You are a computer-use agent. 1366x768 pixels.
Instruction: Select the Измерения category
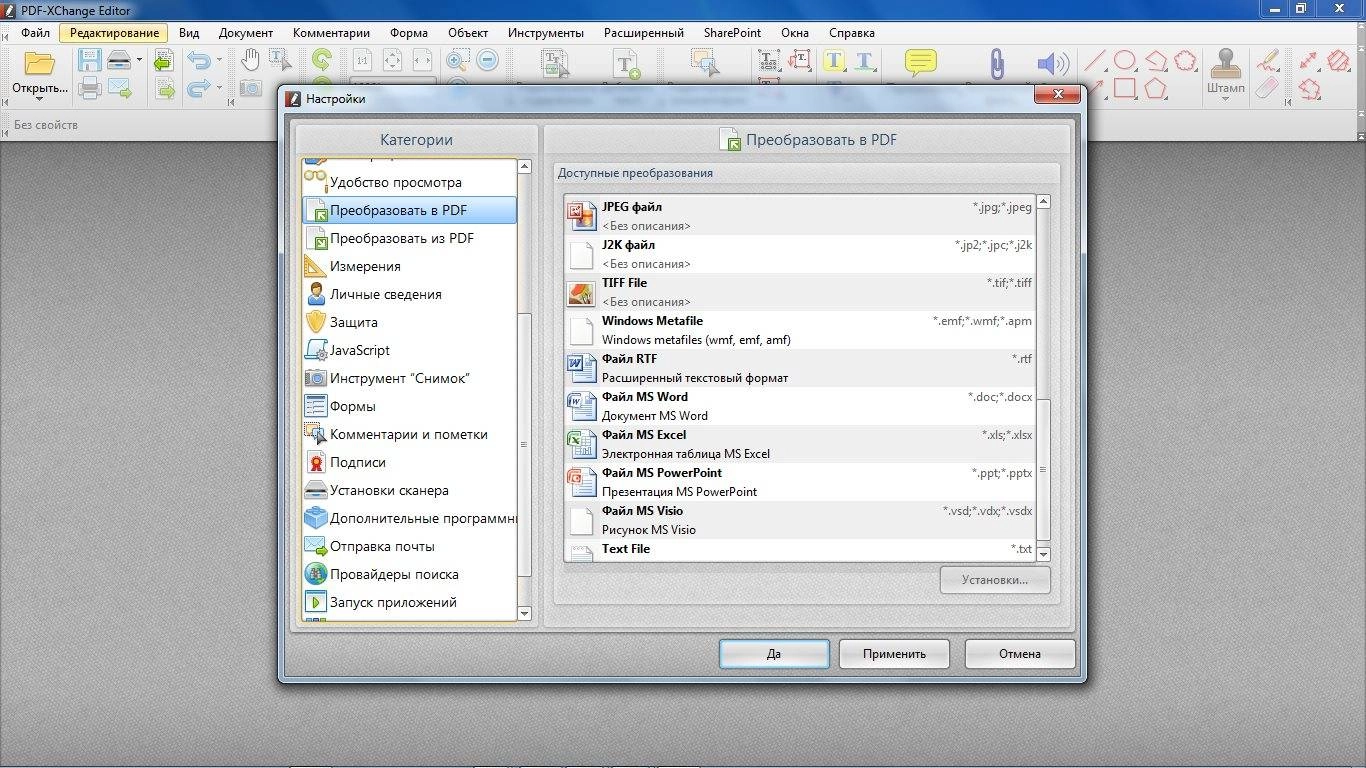(x=410, y=266)
